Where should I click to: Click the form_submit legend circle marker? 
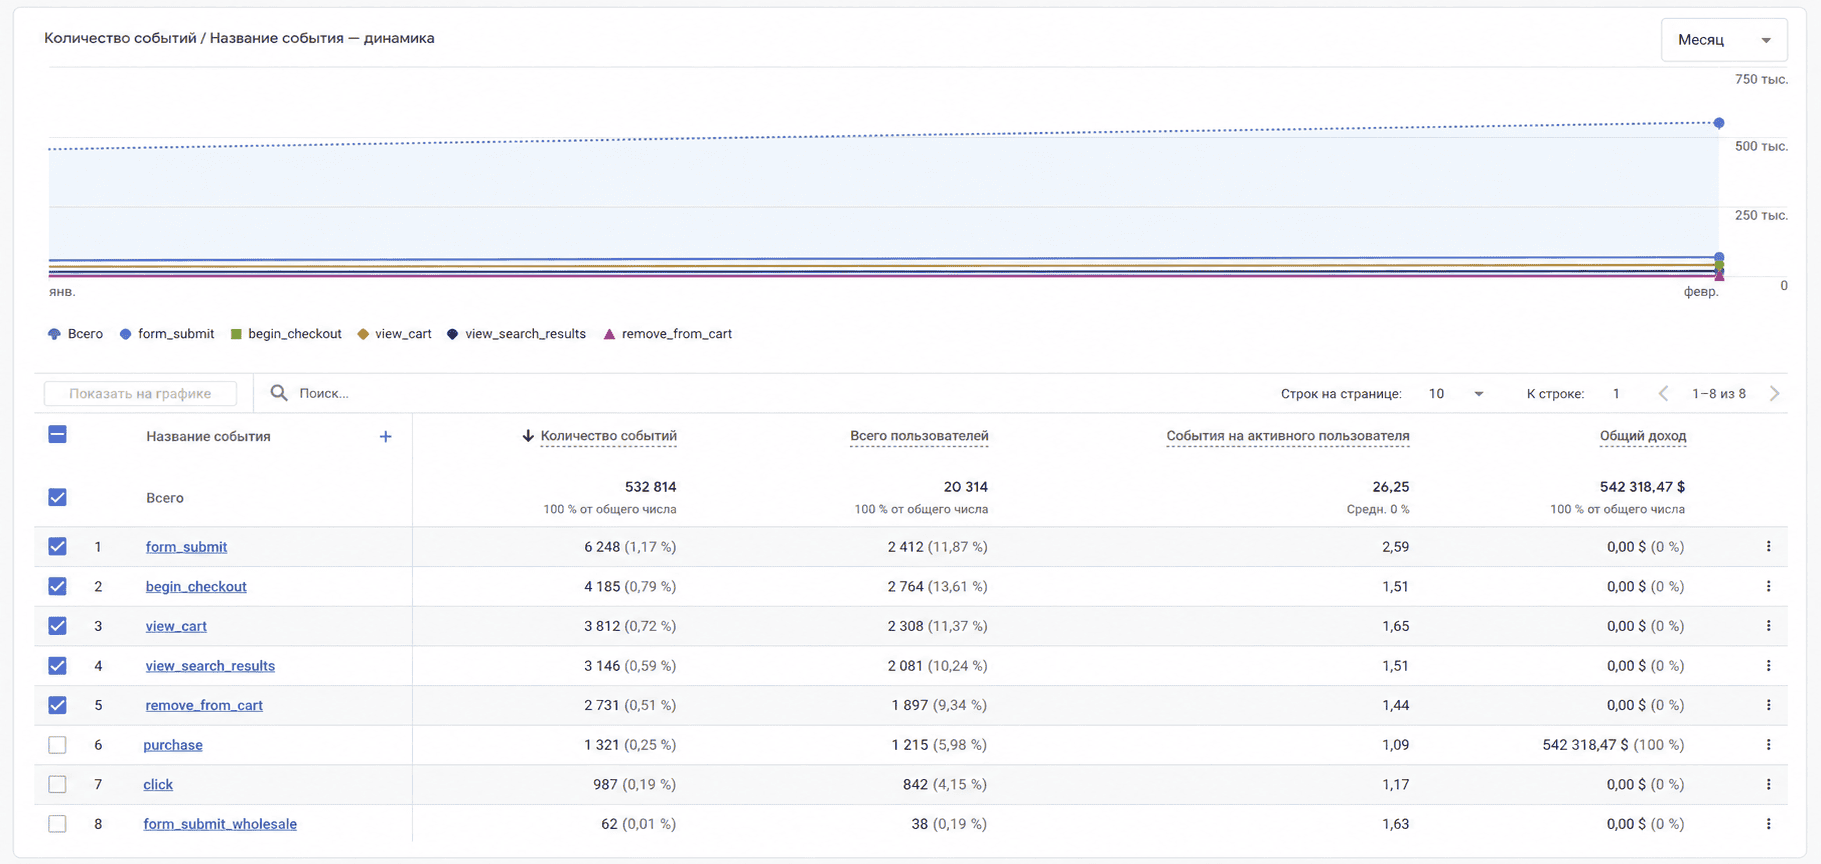point(125,334)
